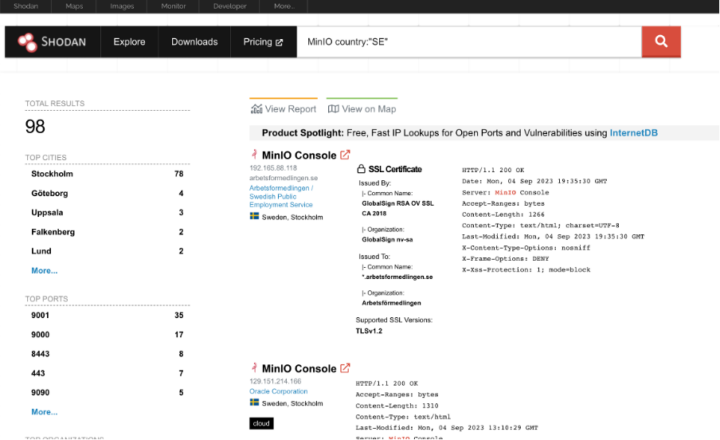This screenshot has height=440, width=720.
Task: Follow the InternetDB link
Action: pos(633,133)
